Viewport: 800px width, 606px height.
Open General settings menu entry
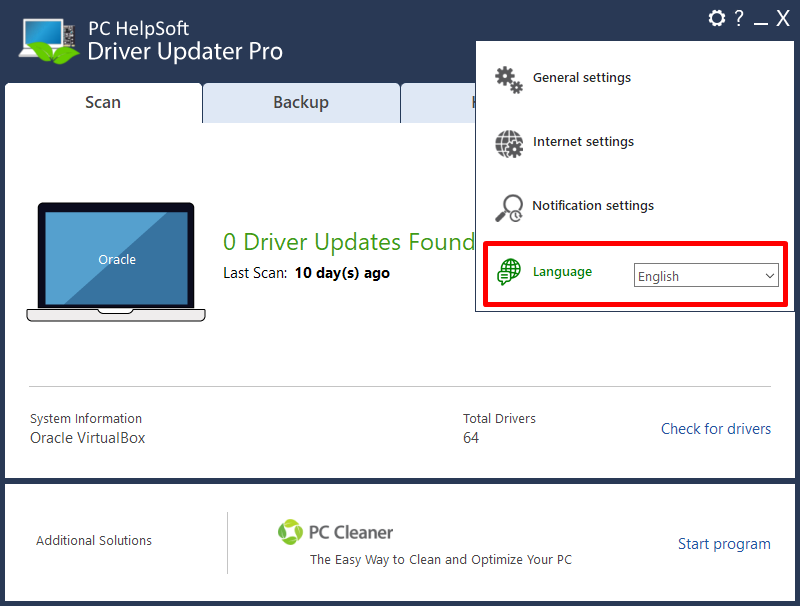point(582,78)
